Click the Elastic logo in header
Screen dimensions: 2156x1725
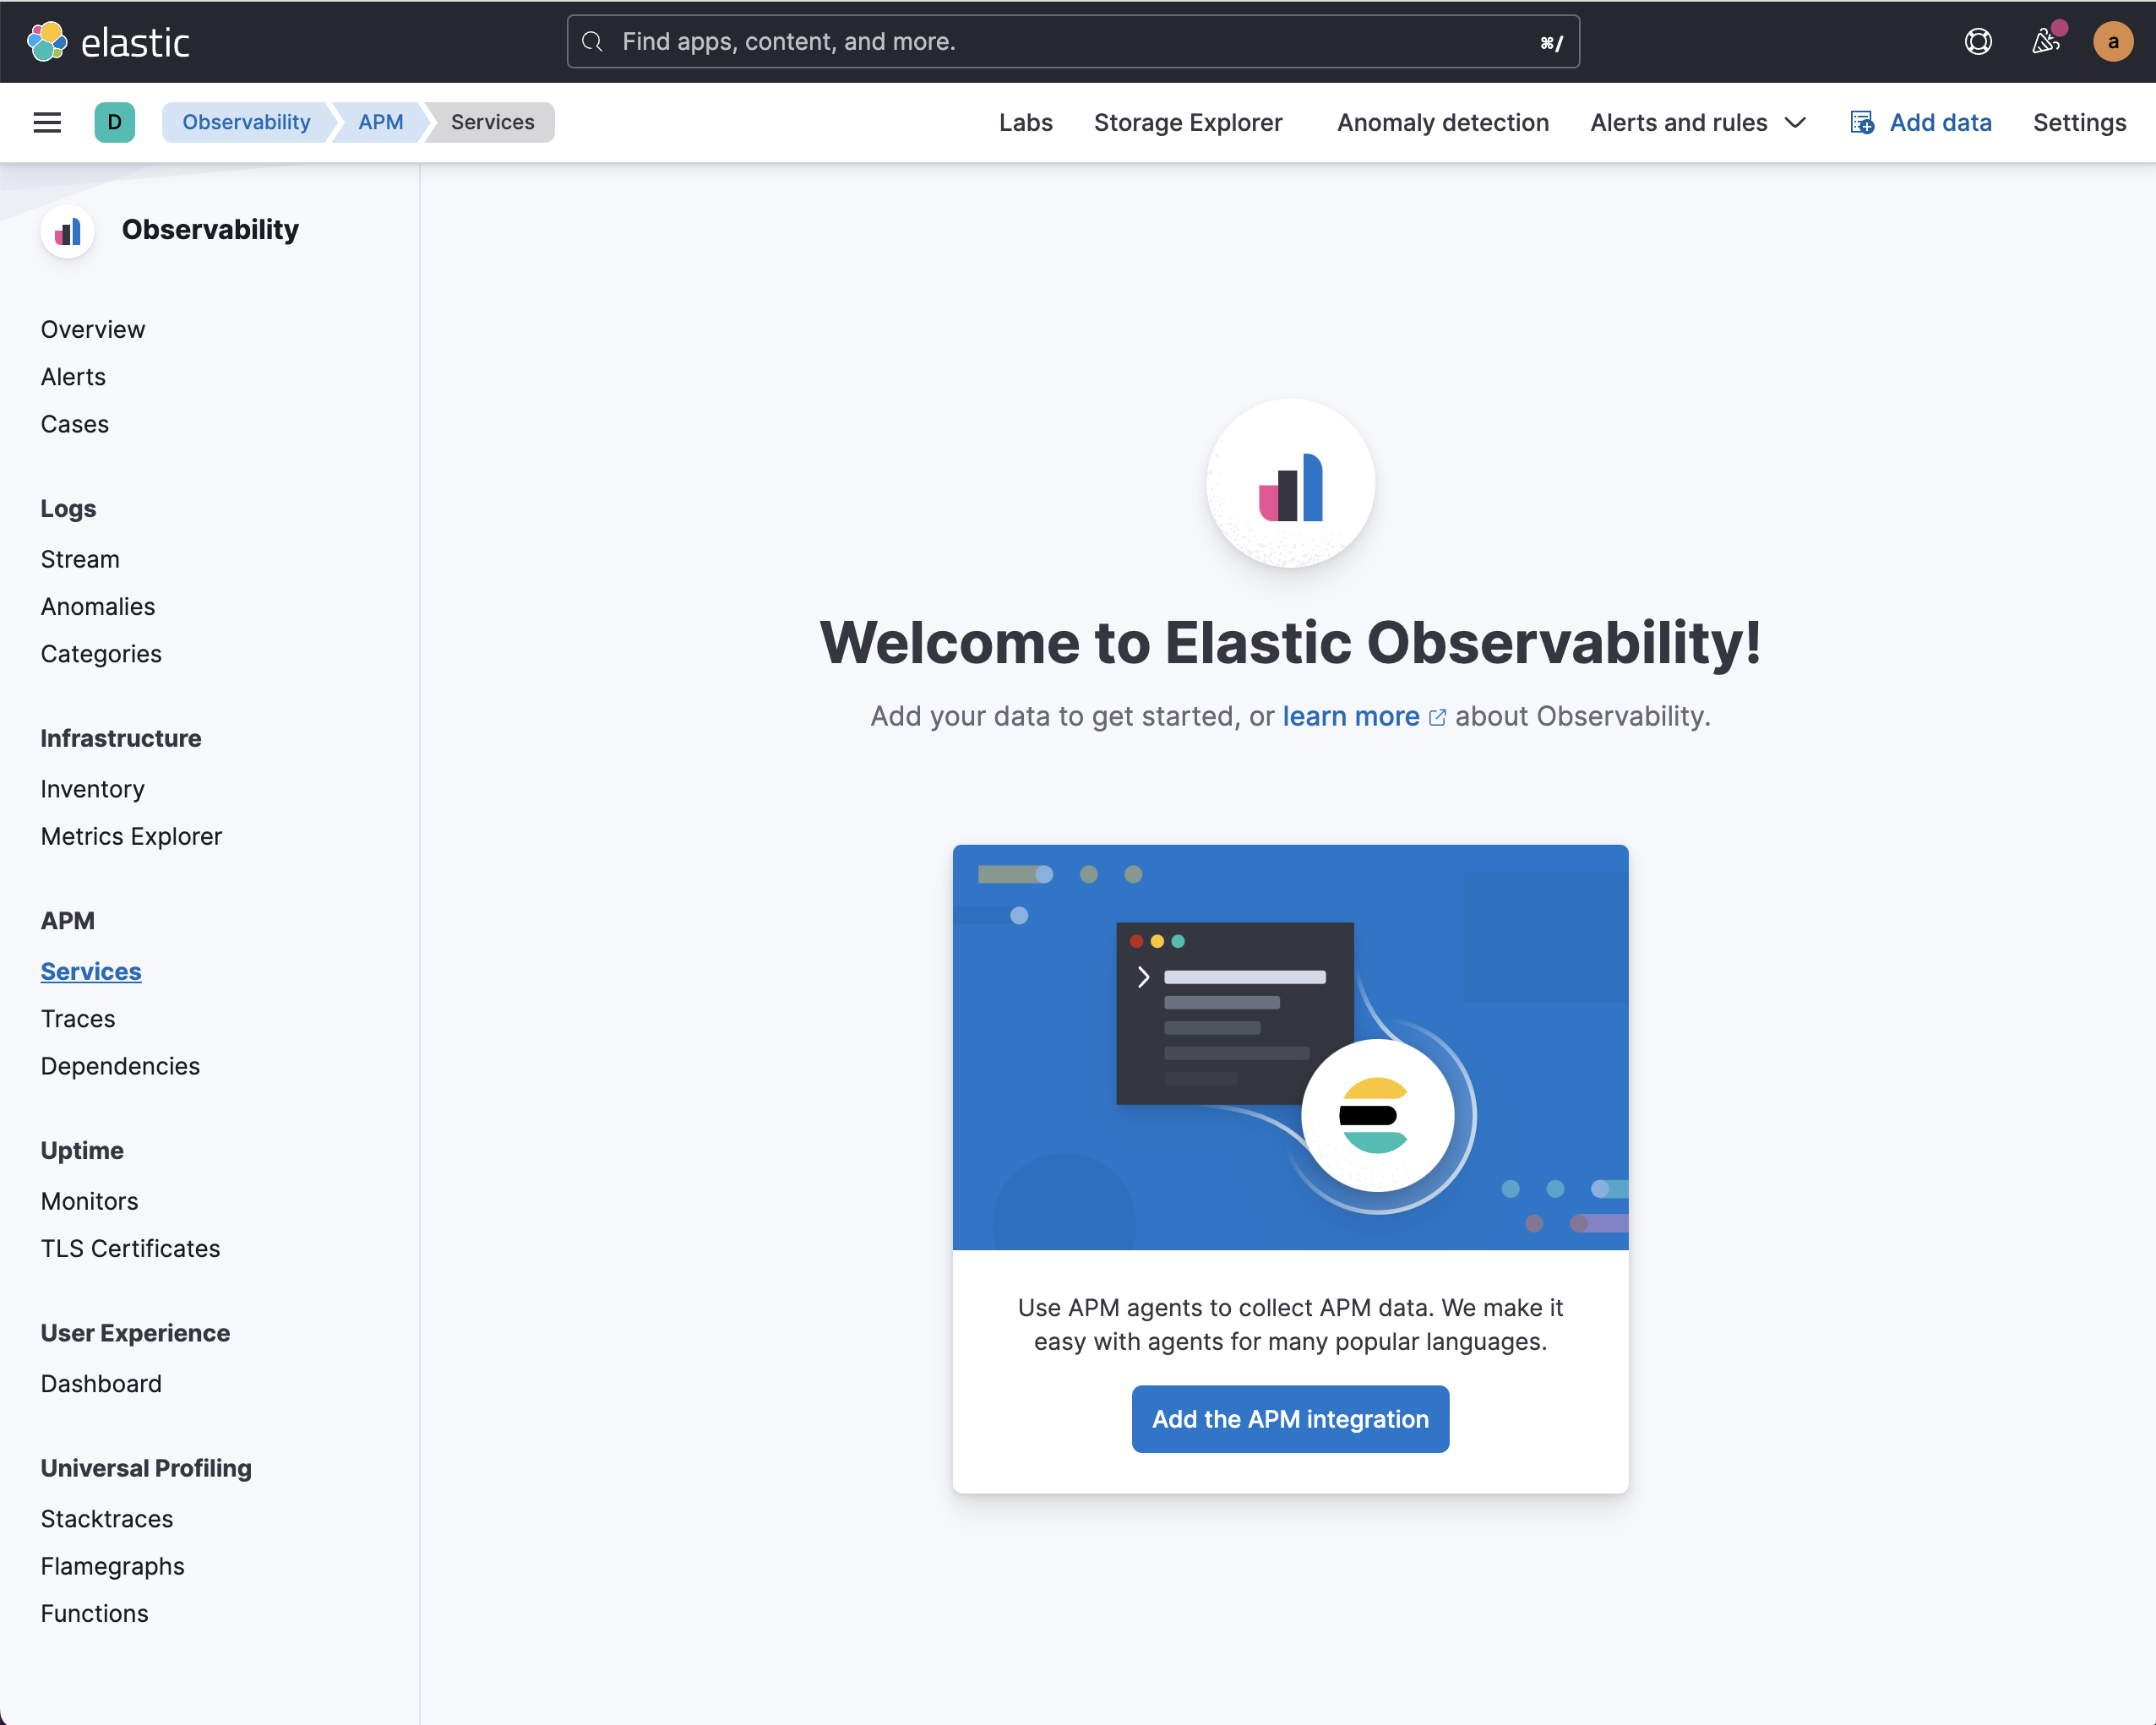[x=107, y=42]
